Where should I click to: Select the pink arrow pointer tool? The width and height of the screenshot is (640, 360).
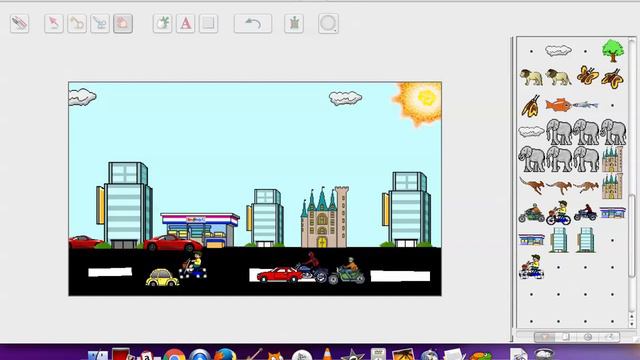54,23
